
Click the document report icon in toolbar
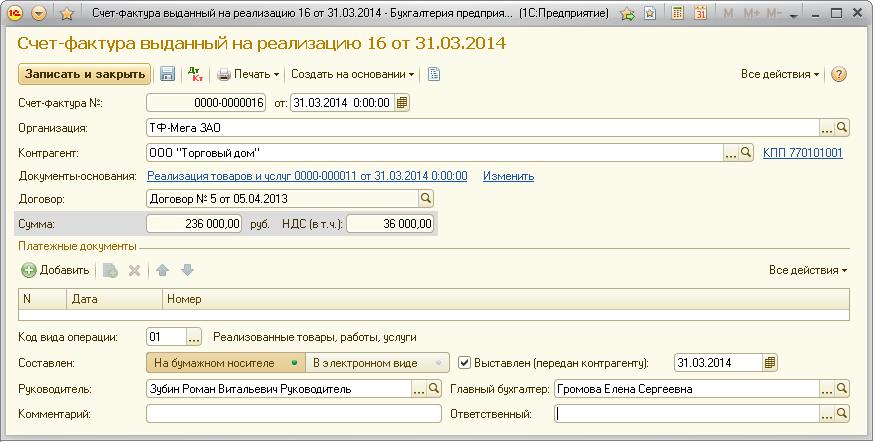(x=434, y=74)
